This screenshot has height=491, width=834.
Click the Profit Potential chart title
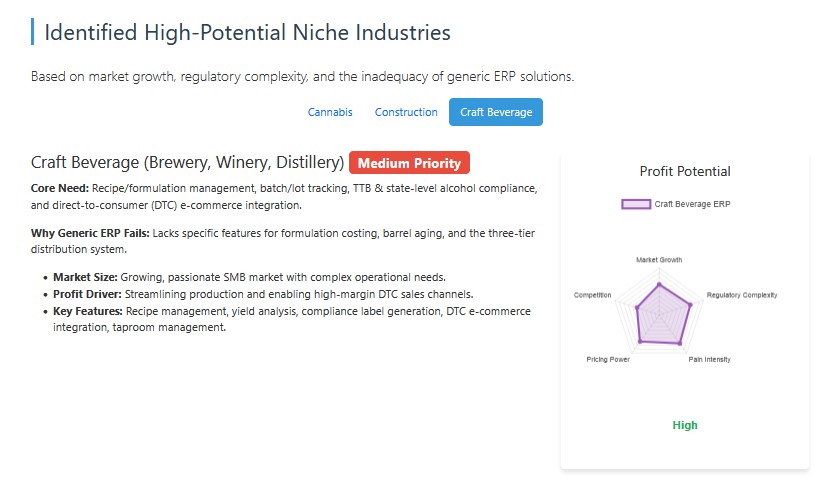coord(685,171)
